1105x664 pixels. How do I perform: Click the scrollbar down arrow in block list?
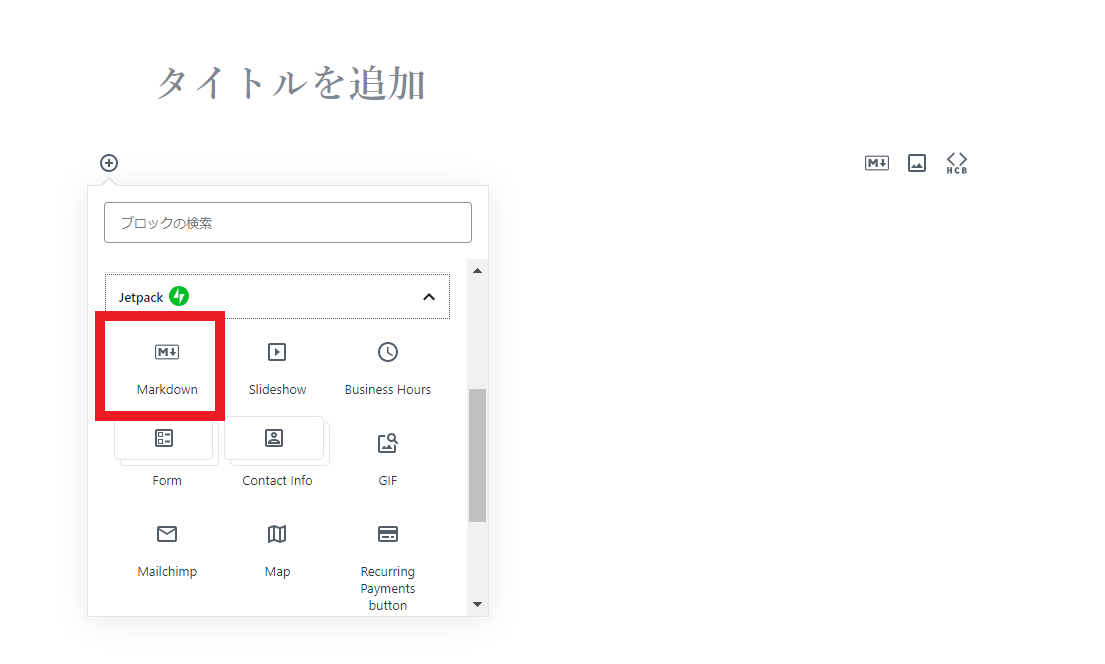tap(477, 604)
